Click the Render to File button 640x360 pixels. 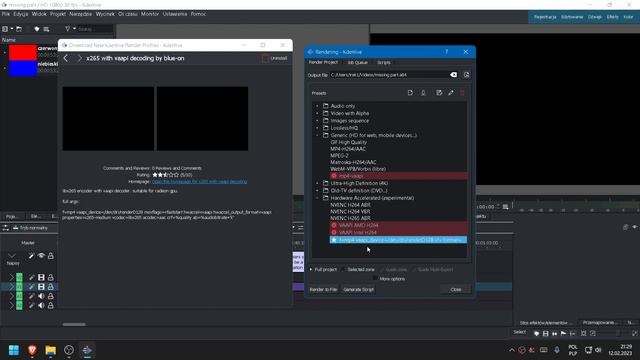[x=323, y=289]
